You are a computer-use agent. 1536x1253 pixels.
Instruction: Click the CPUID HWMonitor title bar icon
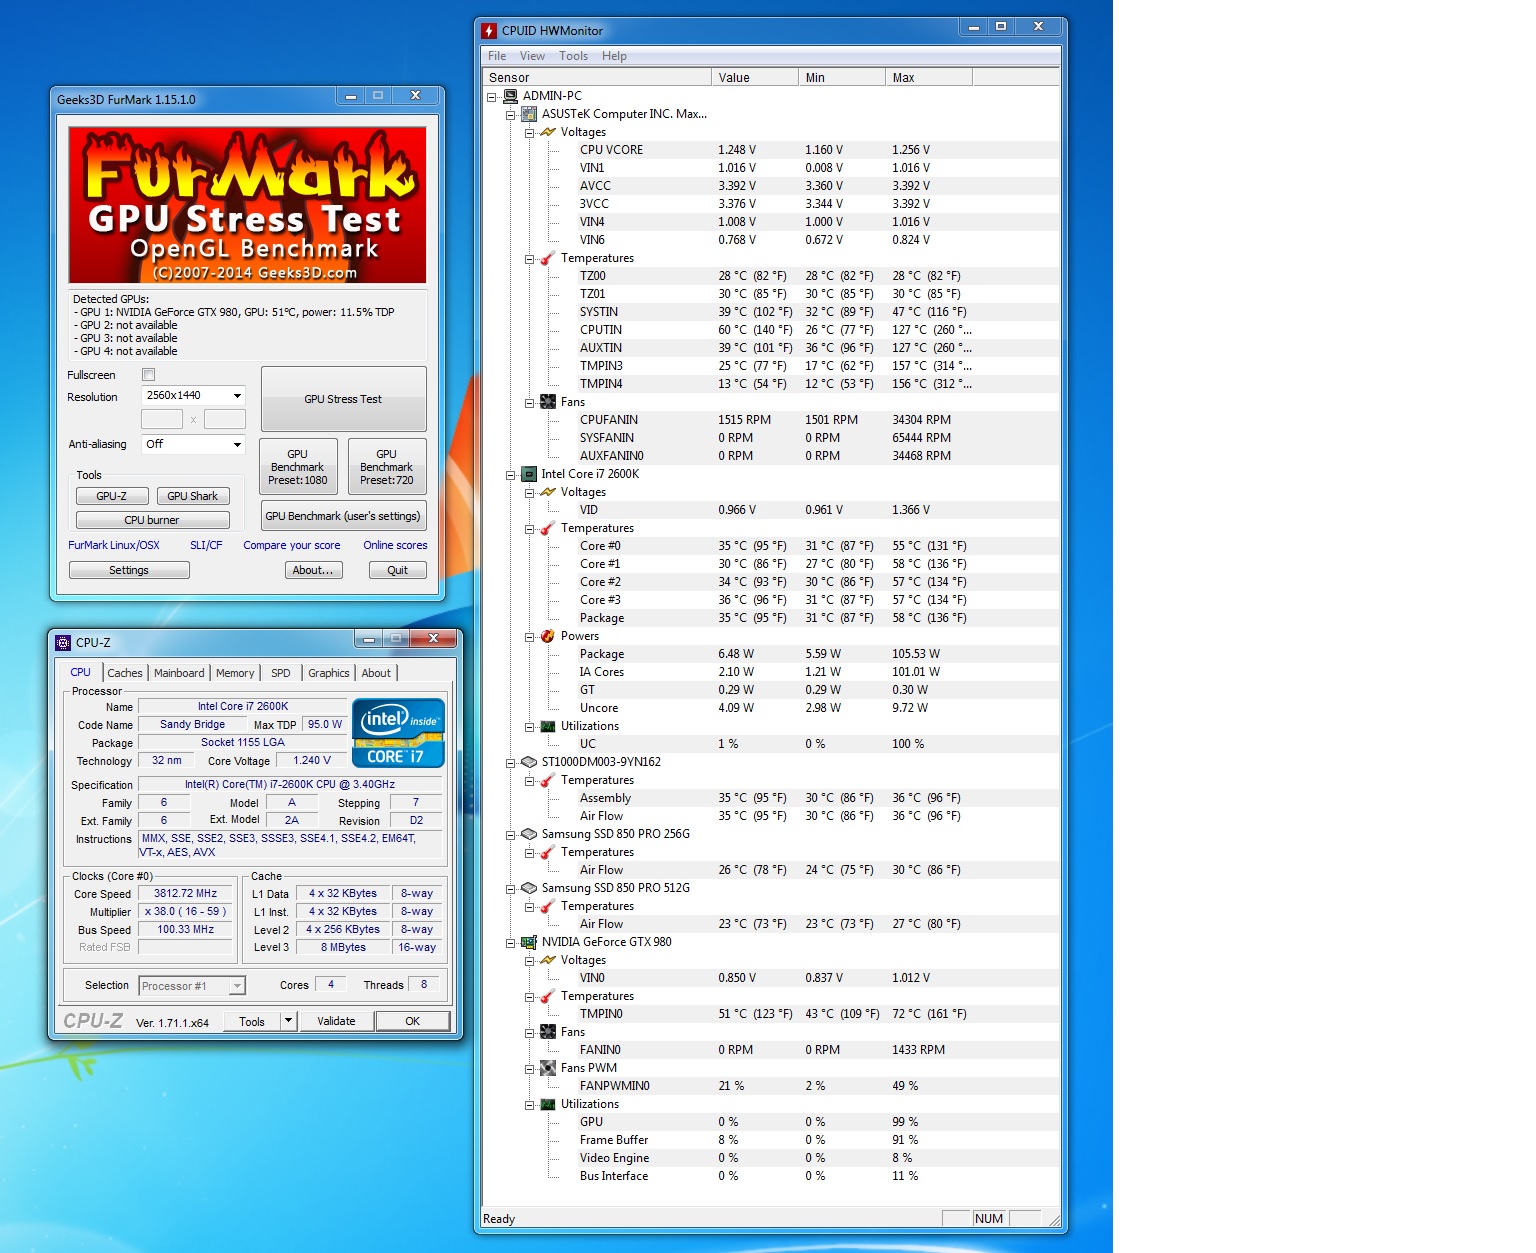[489, 30]
